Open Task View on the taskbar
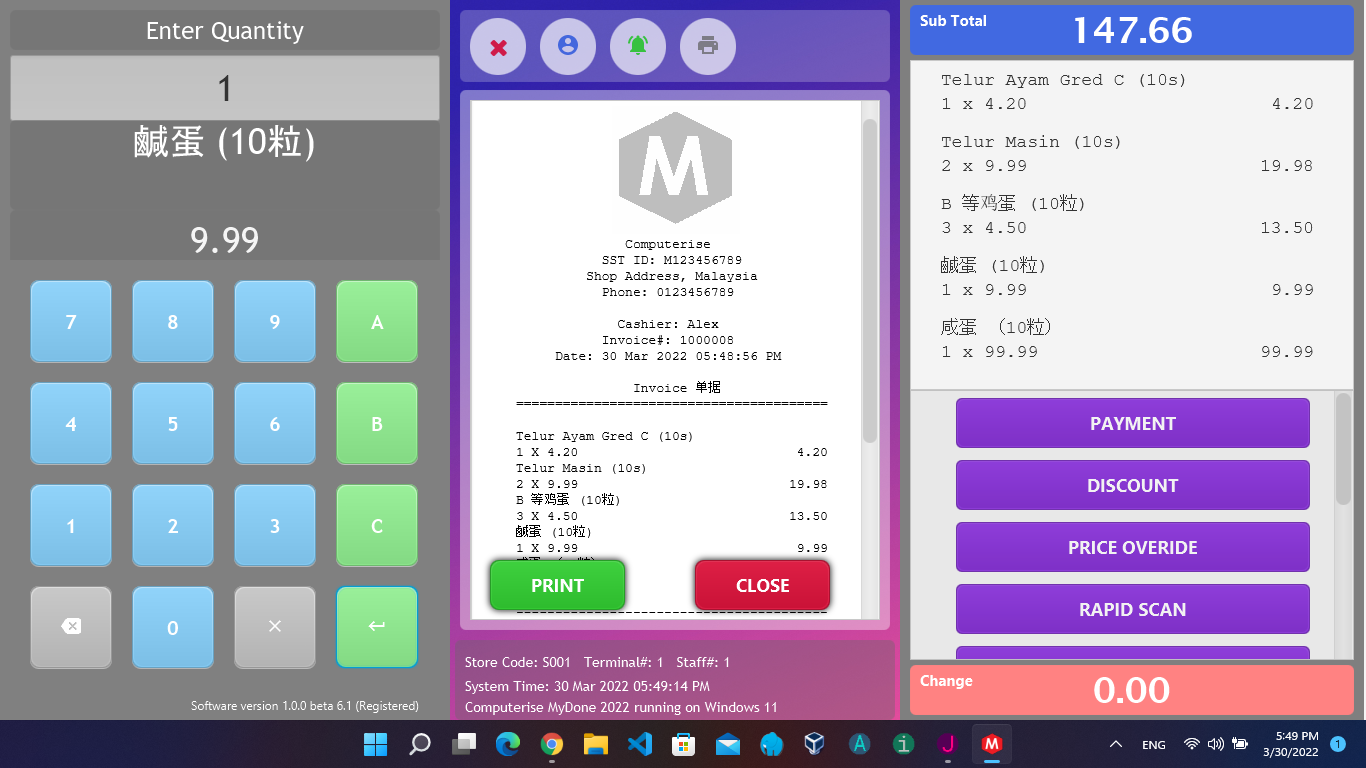Viewport: 1366px width, 768px height. point(464,744)
